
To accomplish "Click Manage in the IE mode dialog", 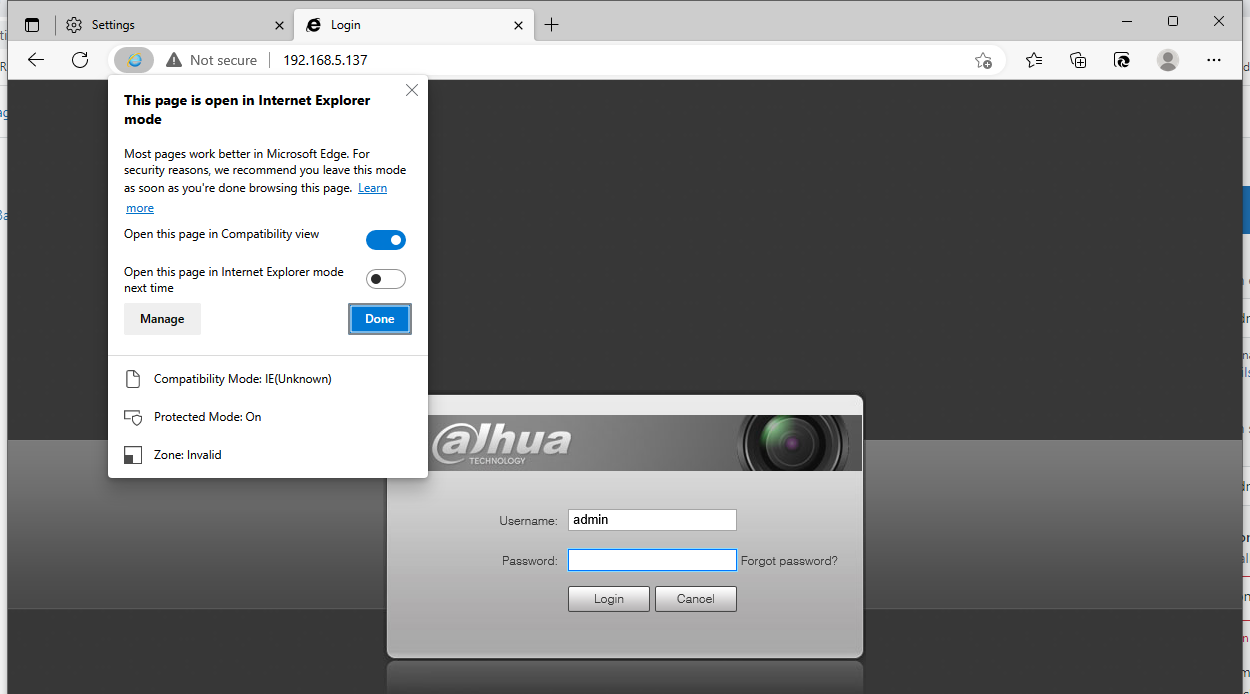I will point(162,318).
